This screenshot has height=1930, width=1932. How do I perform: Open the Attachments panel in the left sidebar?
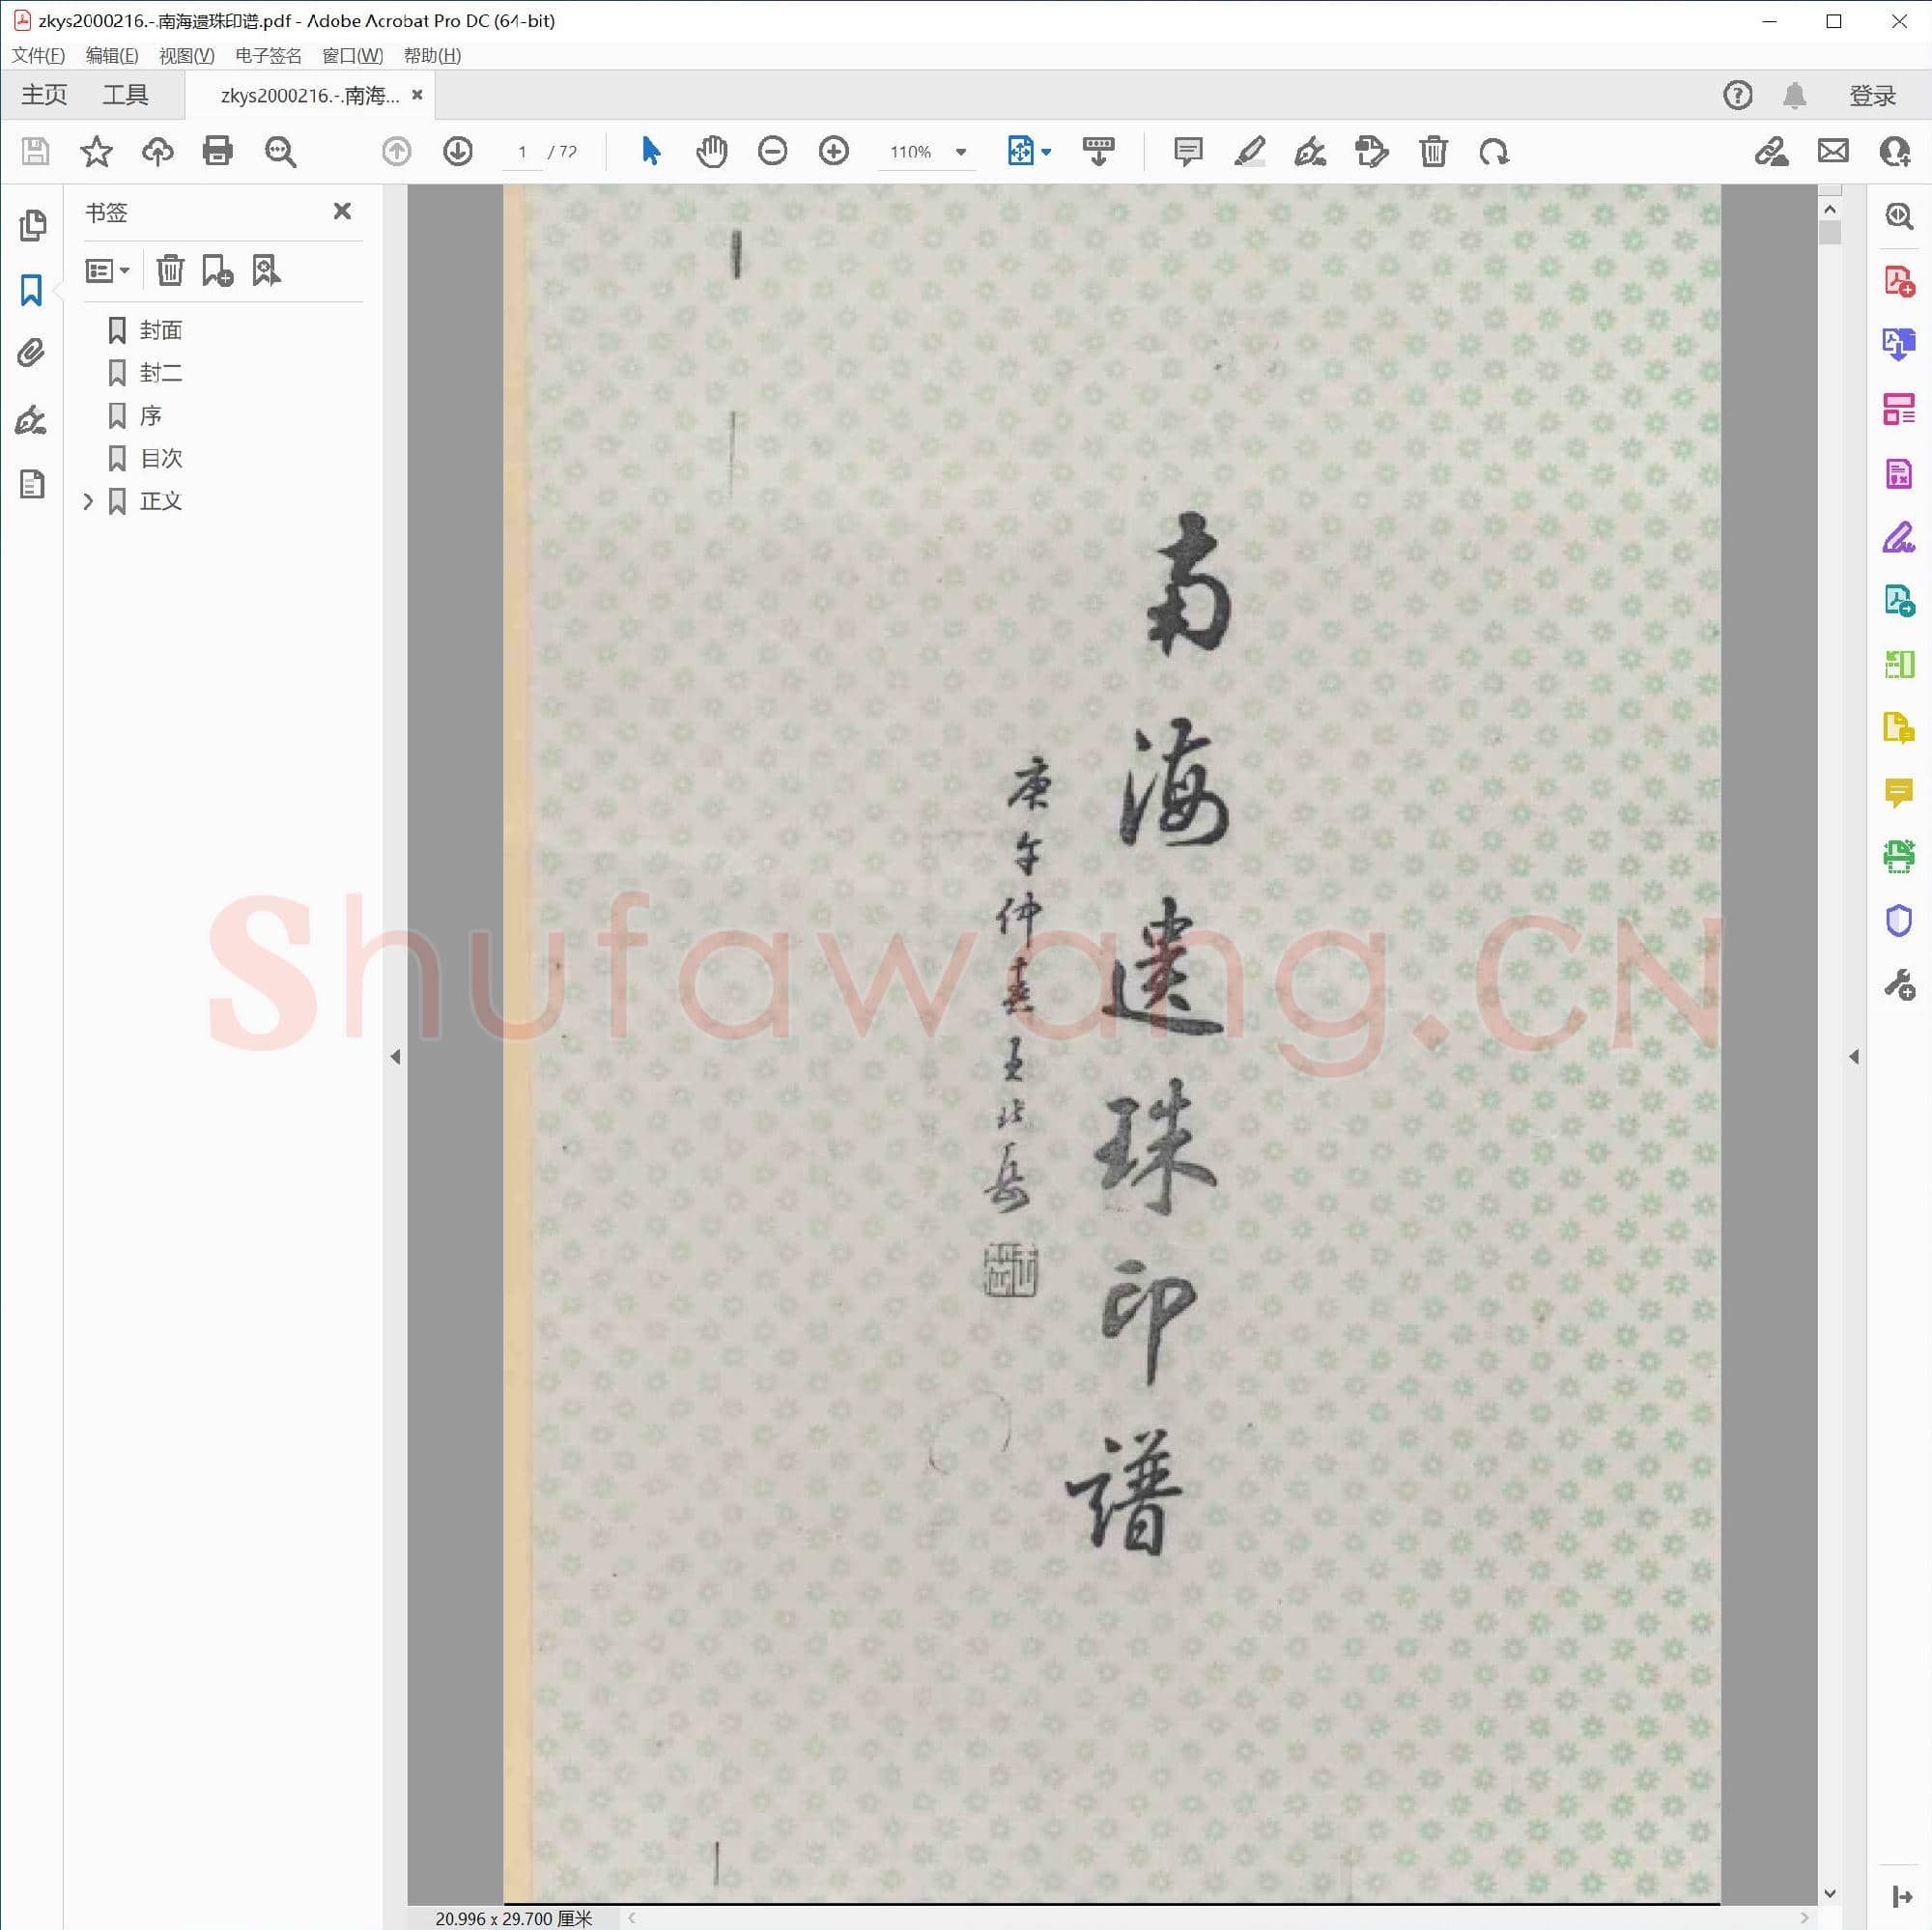(33, 352)
